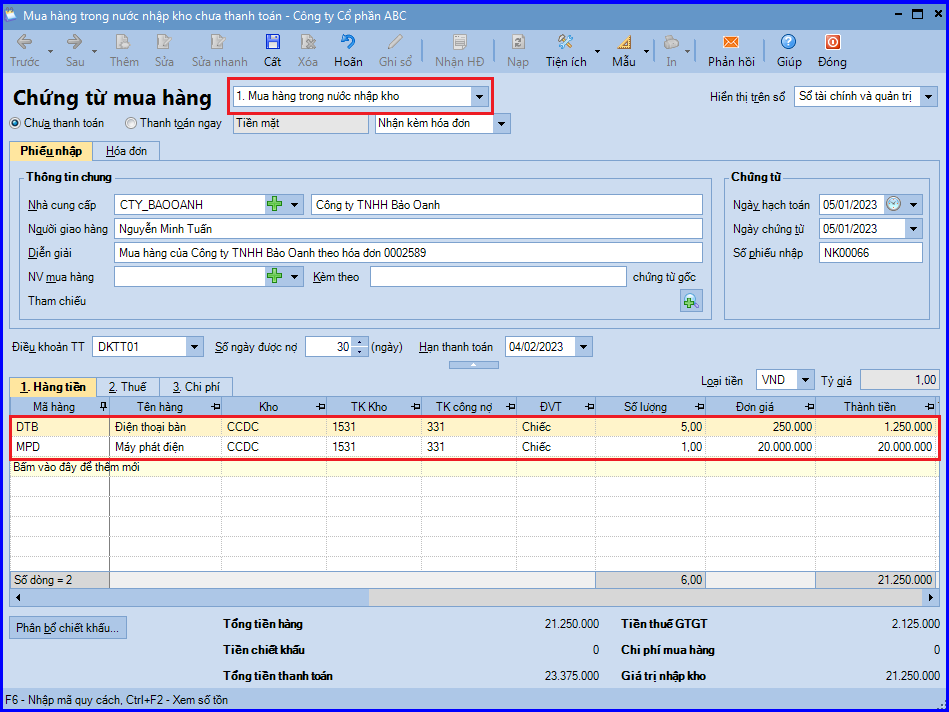Undo changes with Hoãn icon
949x712 pixels.
pyautogui.click(x=348, y=42)
